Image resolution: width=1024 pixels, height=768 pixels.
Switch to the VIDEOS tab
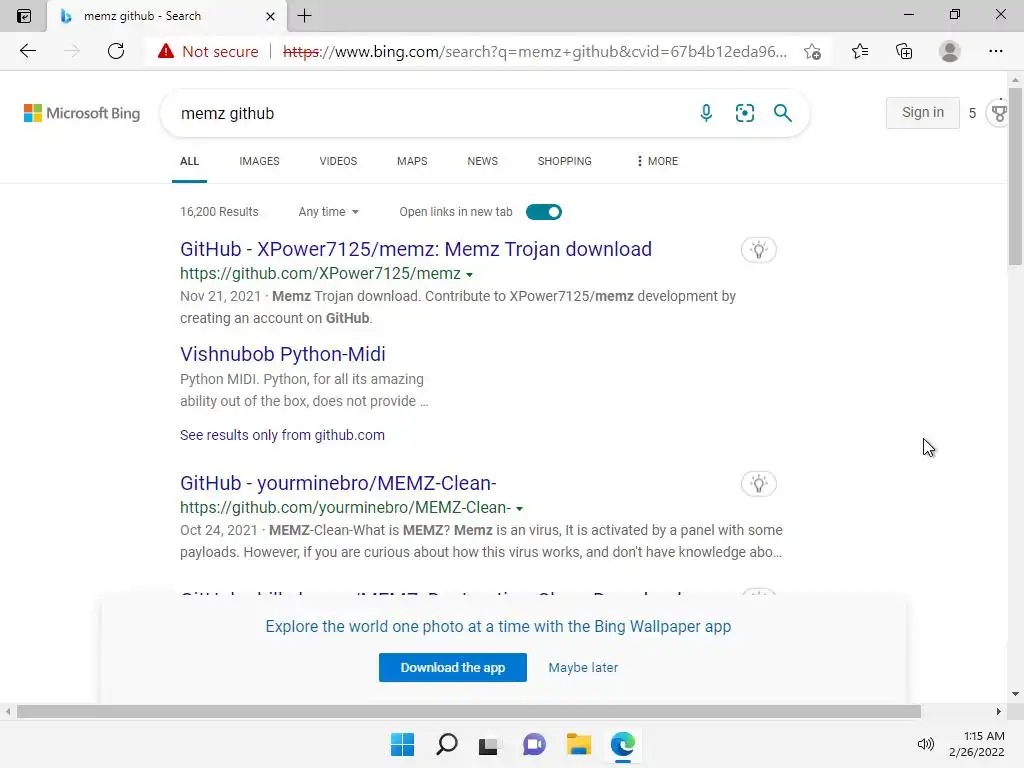[x=338, y=161]
